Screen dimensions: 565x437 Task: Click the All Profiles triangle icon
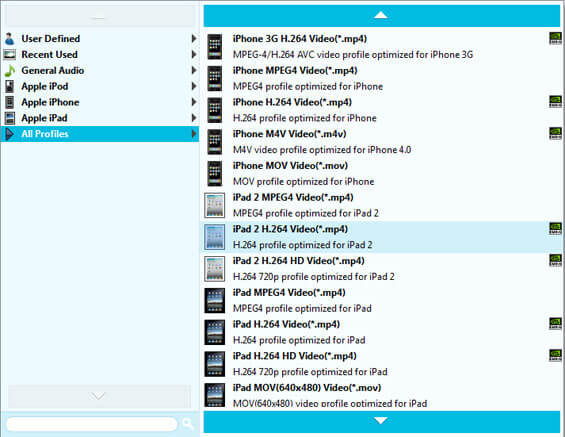(9, 134)
